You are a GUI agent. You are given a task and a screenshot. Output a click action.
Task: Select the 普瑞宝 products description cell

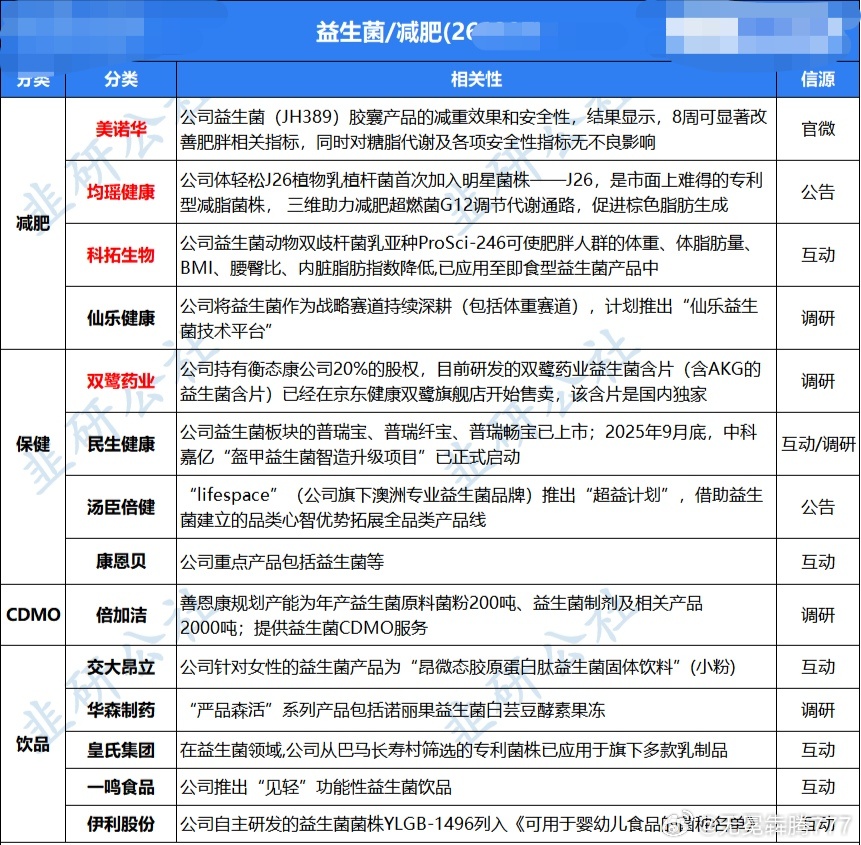point(476,444)
